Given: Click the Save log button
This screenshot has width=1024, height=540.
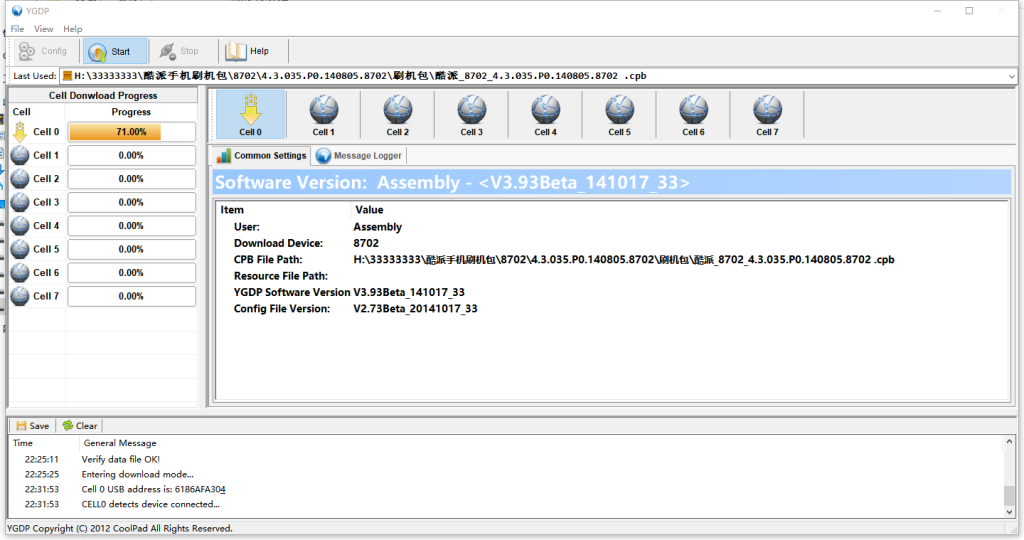Looking at the screenshot, I should click(x=32, y=426).
